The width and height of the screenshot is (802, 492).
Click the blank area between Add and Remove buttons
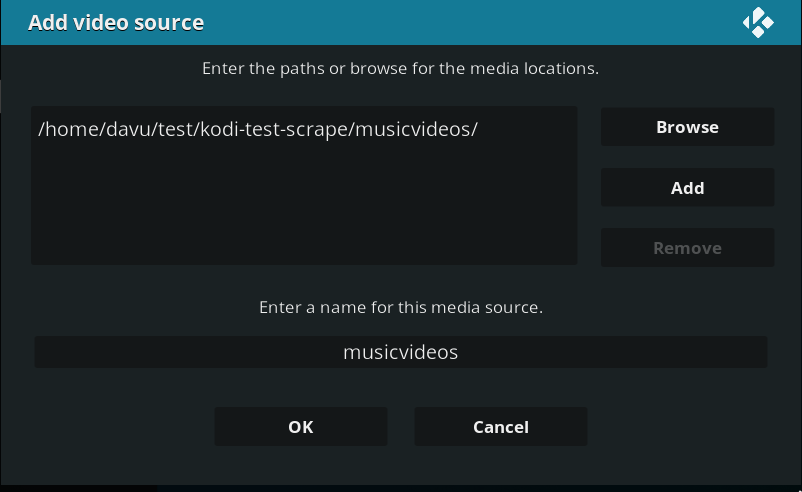click(687, 218)
